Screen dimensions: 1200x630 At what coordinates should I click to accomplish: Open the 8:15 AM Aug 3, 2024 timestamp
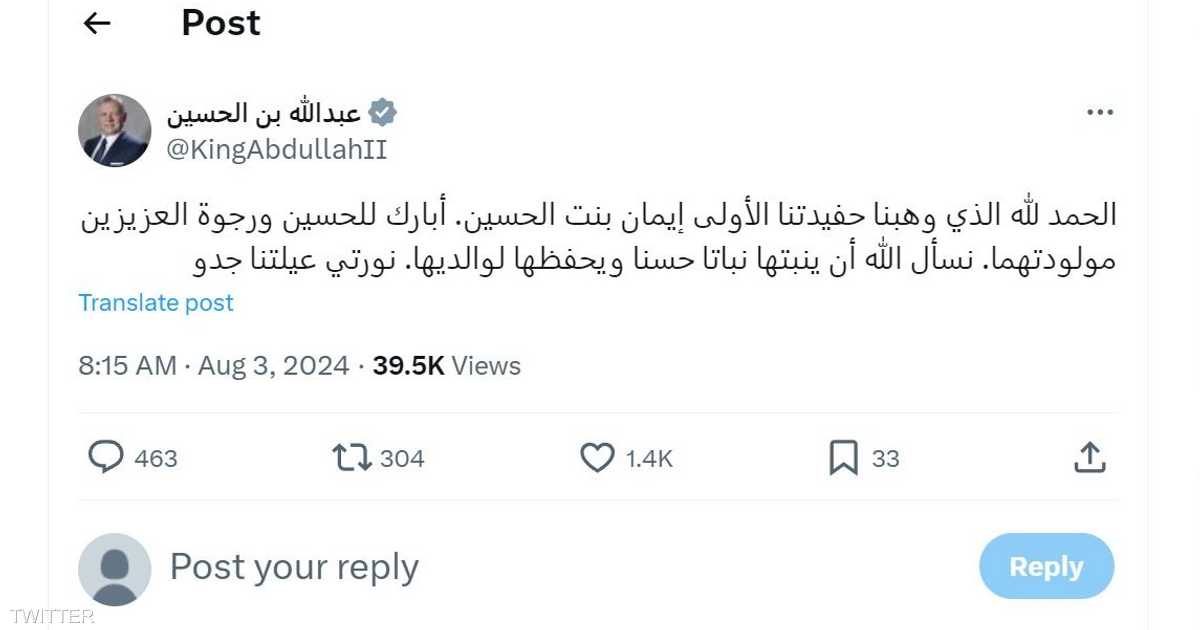click(x=214, y=366)
